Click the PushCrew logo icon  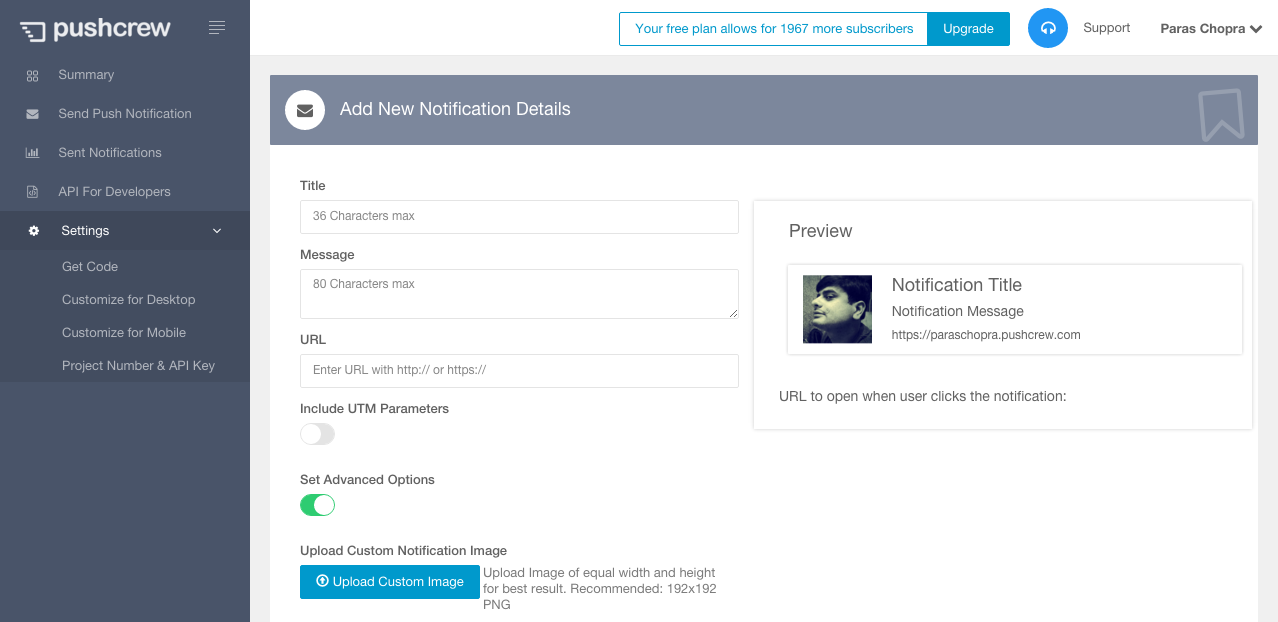click(32, 31)
